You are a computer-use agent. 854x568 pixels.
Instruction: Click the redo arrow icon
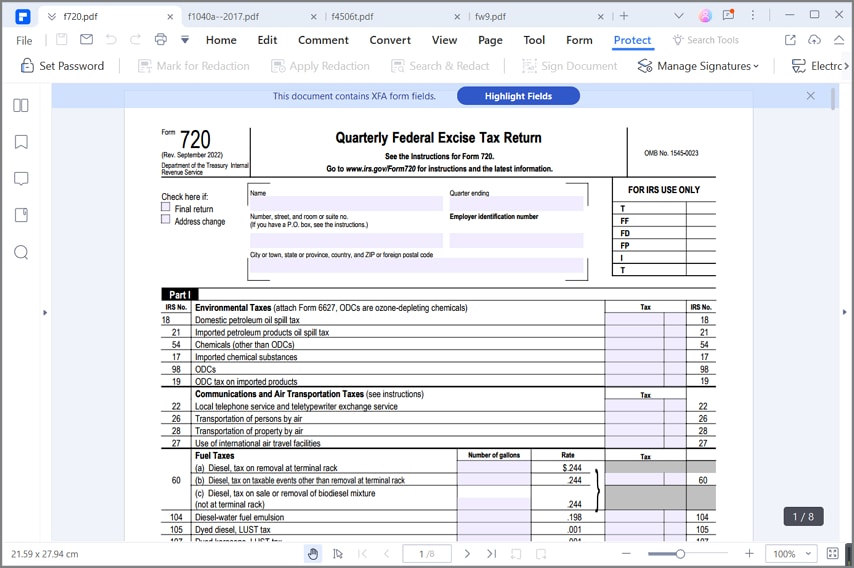coord(135,39)
